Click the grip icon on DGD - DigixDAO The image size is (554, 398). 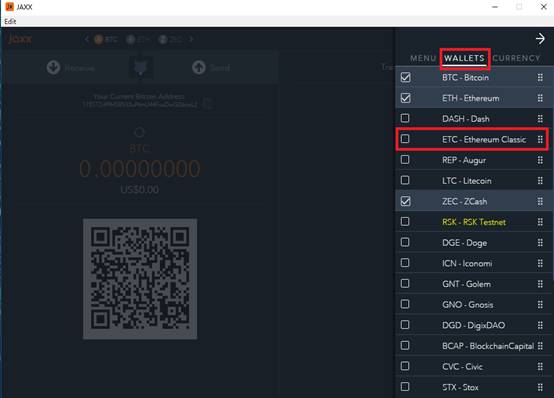tap(540, 325)
